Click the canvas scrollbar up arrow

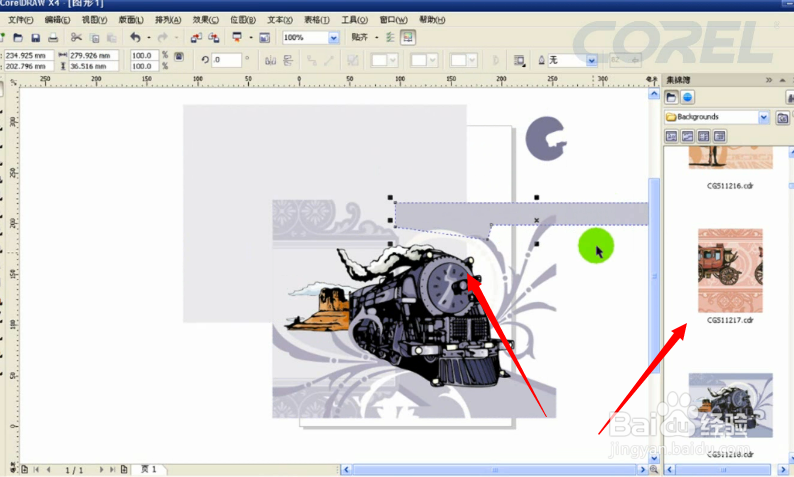[x=654, y=94]
